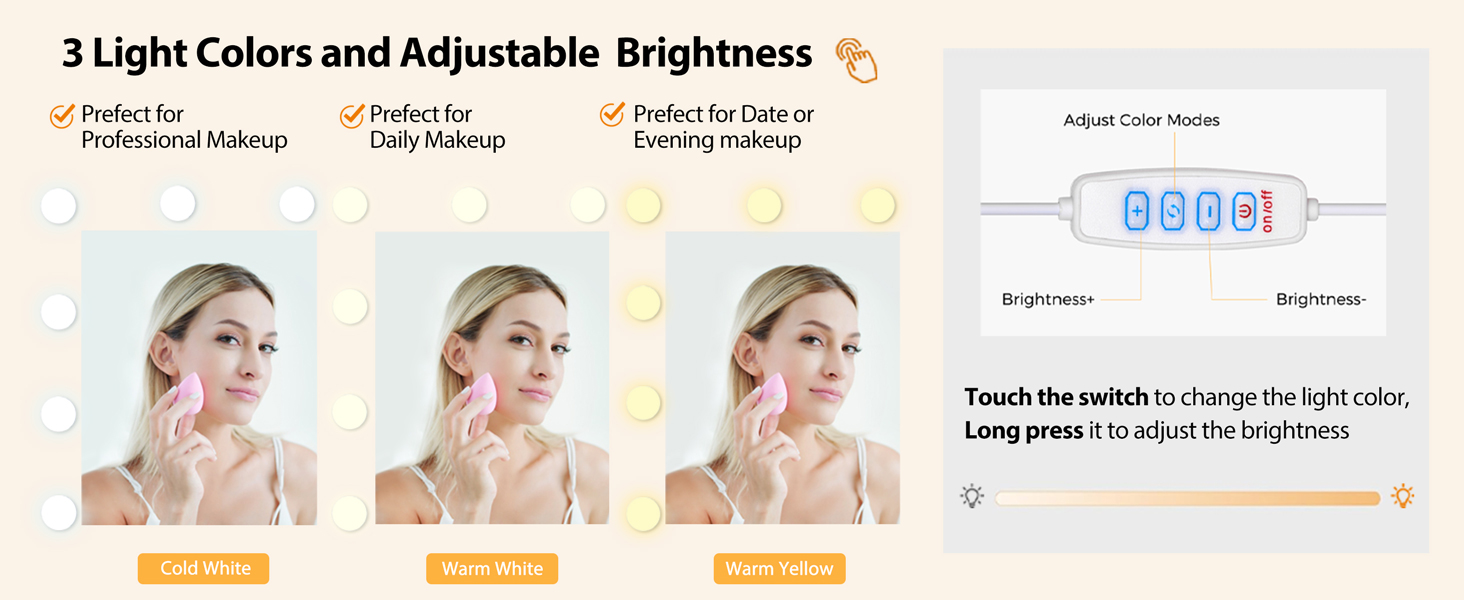Open the Warm Yellow mirror photo
The image size is (1464, 600).
(x=782, y=379)
